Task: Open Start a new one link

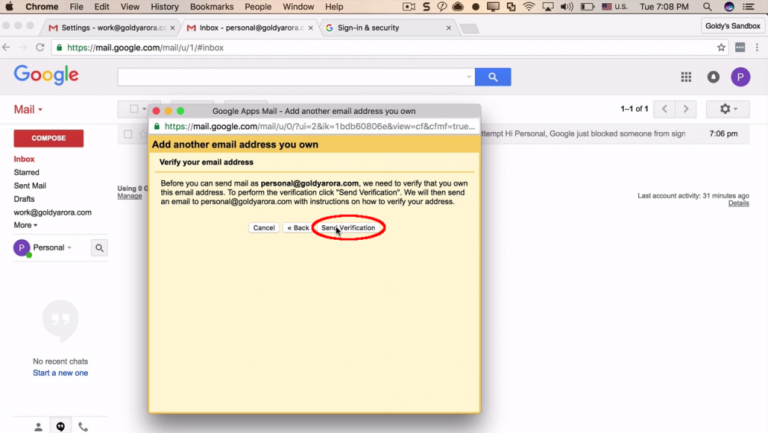Action: (60, 373)
